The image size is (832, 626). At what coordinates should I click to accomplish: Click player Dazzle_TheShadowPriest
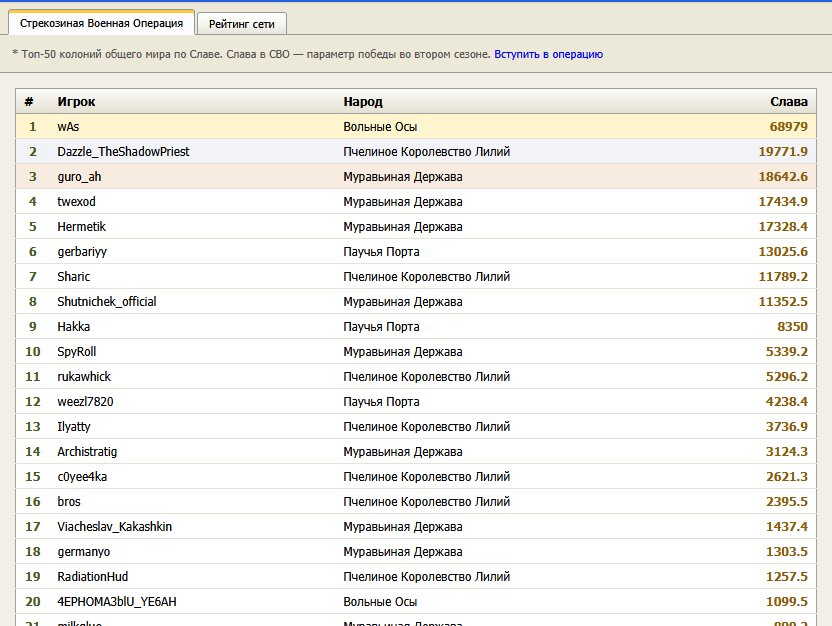tap(123, 152)
